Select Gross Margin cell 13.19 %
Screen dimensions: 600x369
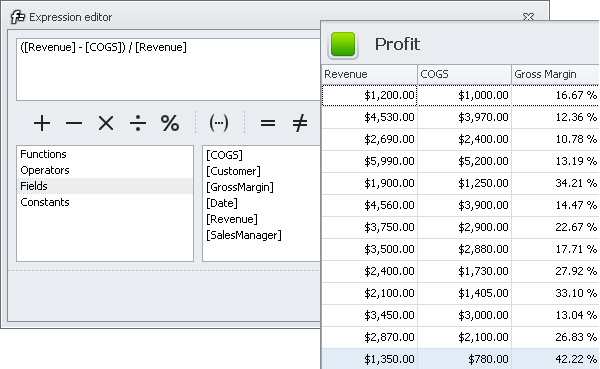(555, 161)
